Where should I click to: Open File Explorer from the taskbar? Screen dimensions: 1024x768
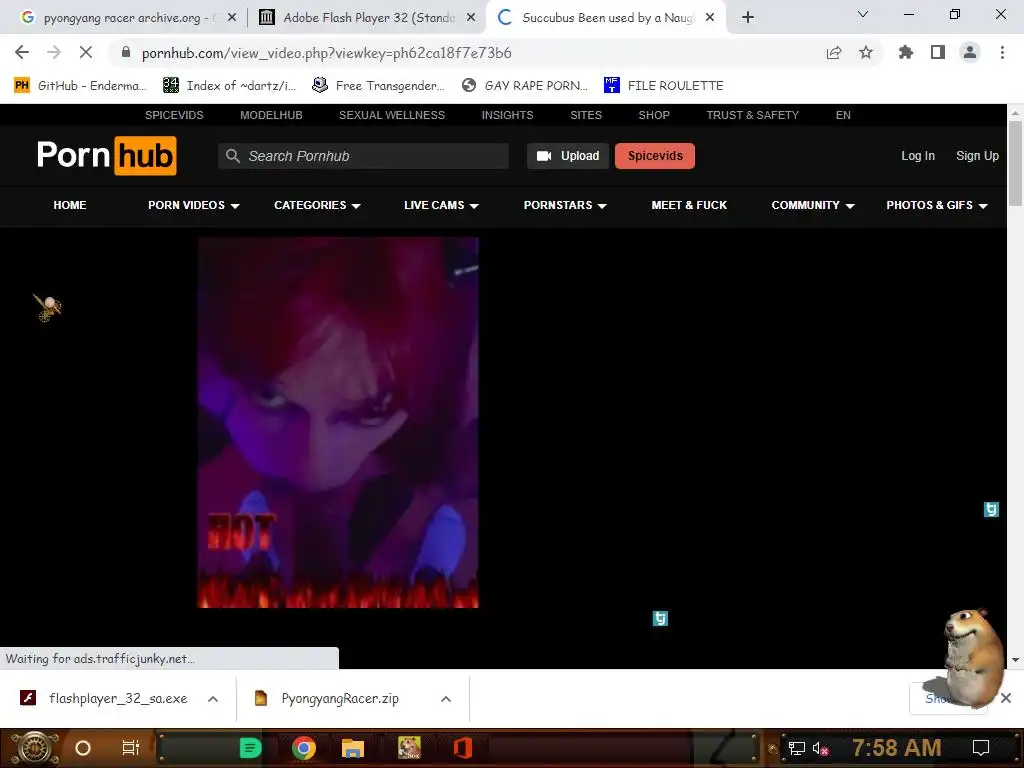[353, 748]
